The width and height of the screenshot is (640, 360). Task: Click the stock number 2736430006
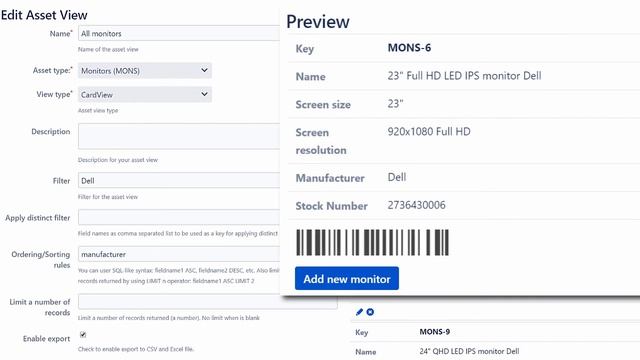(416, 205)
